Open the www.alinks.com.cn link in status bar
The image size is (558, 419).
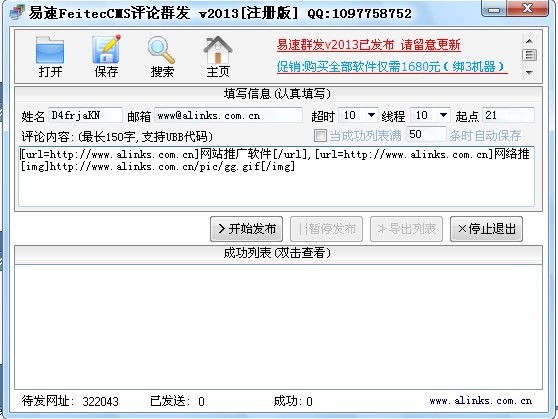(x=481, y=401)
